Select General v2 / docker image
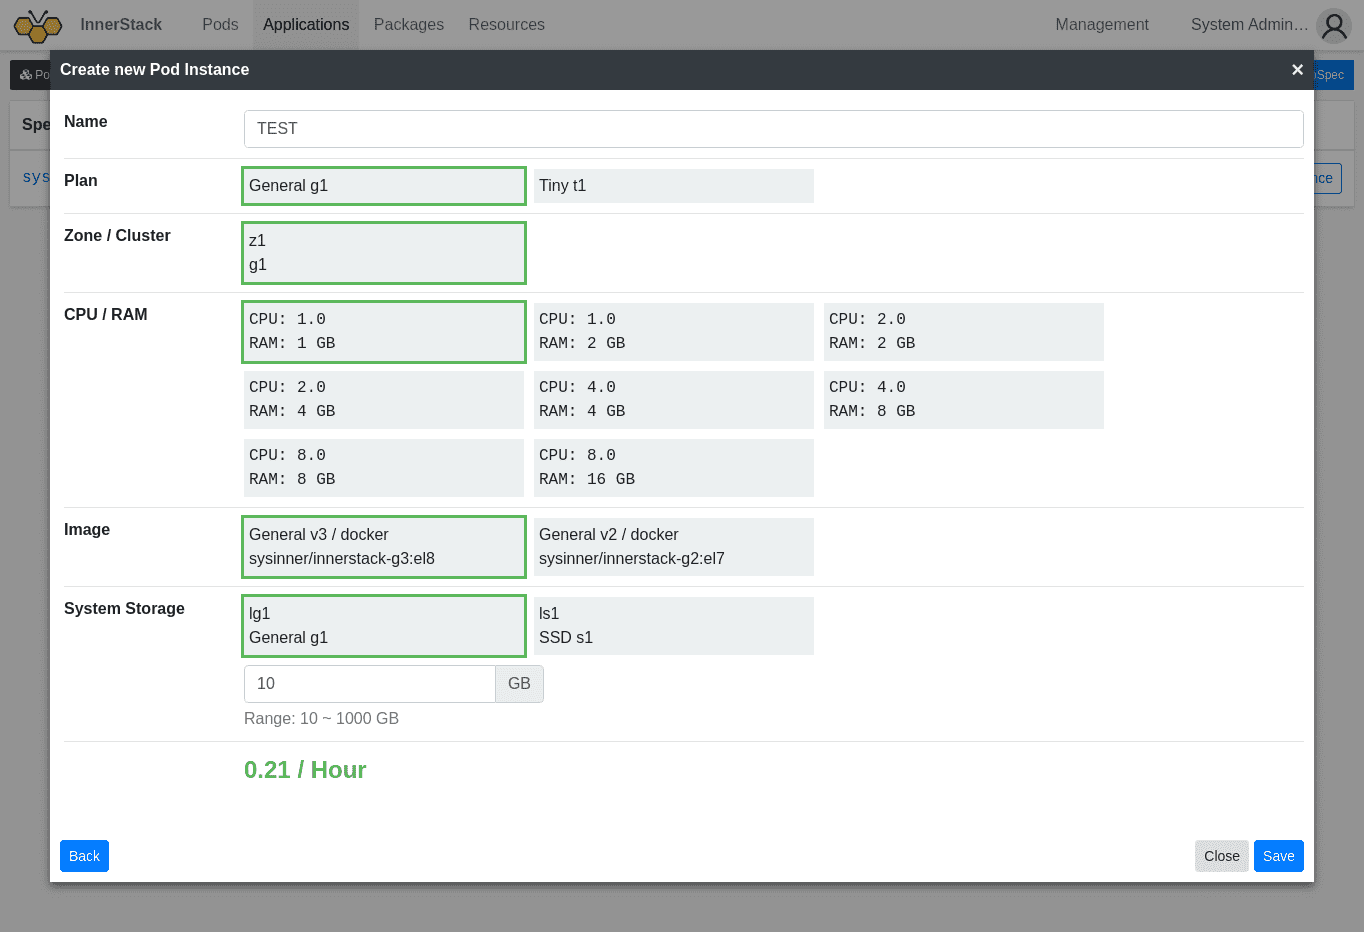Viewport: 1364px width, 932px height. point(674,547)
